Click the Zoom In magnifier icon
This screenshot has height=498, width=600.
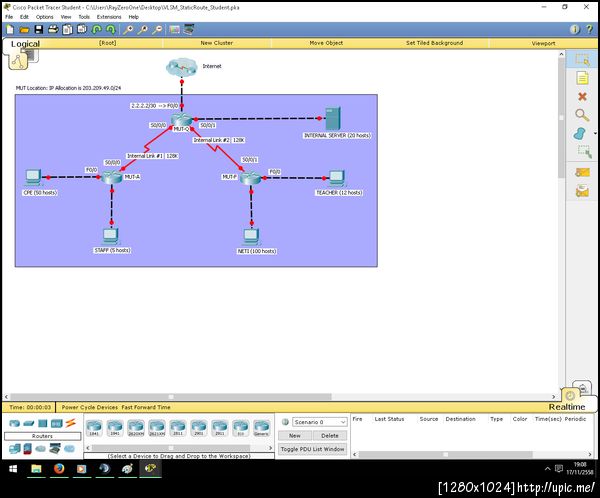pos(128,29)
